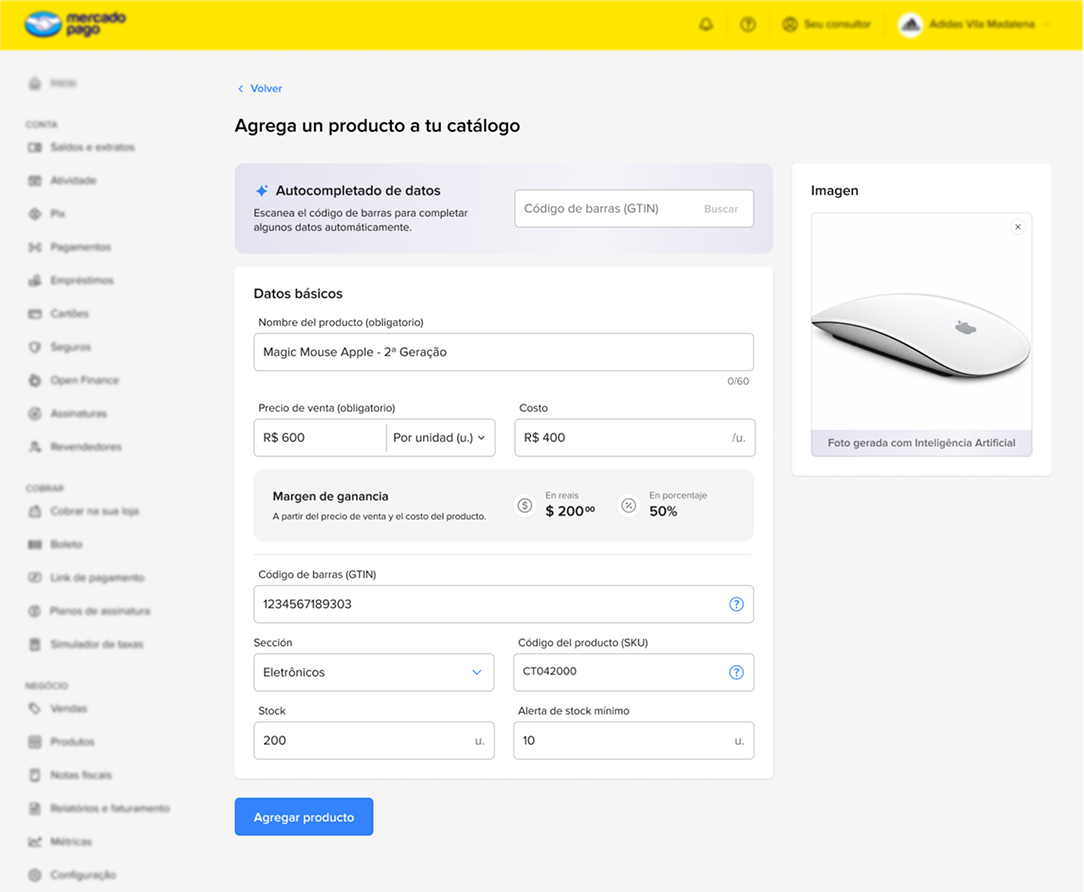Click the Revendedores sidebar icon
This screenshot has height=892, width=1084.
coord(35,447)
